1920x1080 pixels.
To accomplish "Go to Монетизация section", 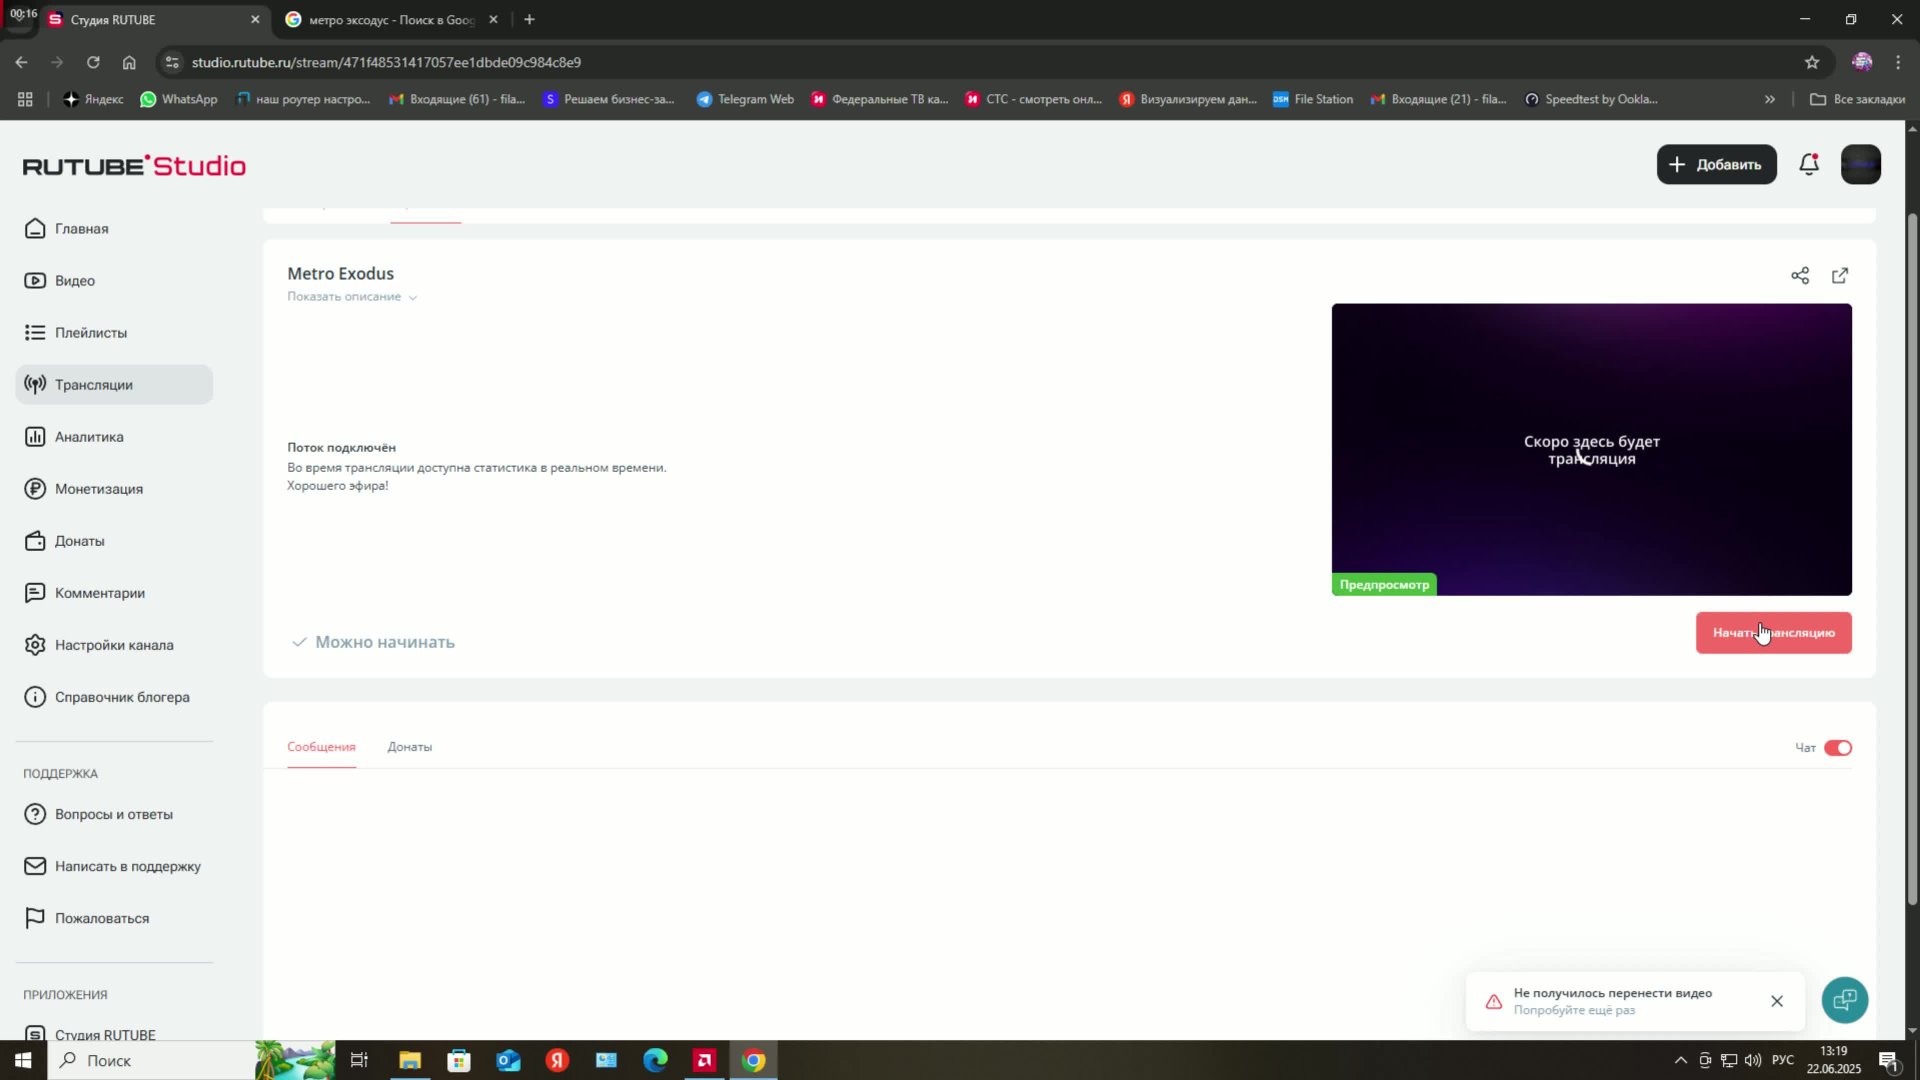I will point(98,489).
